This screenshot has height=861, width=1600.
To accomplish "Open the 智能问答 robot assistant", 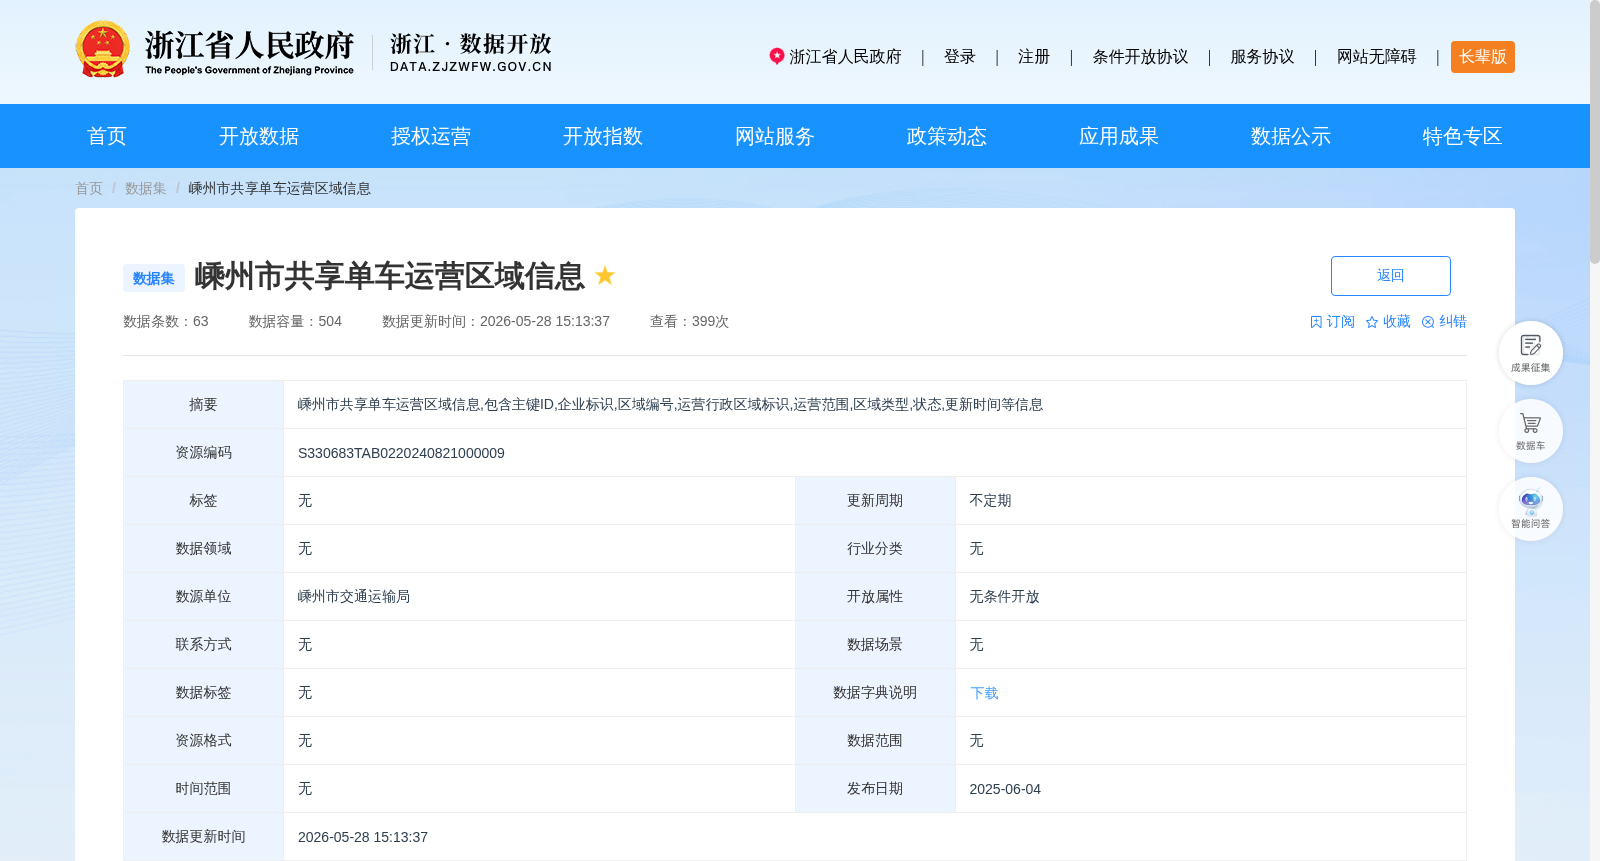I will (1530, 509).
